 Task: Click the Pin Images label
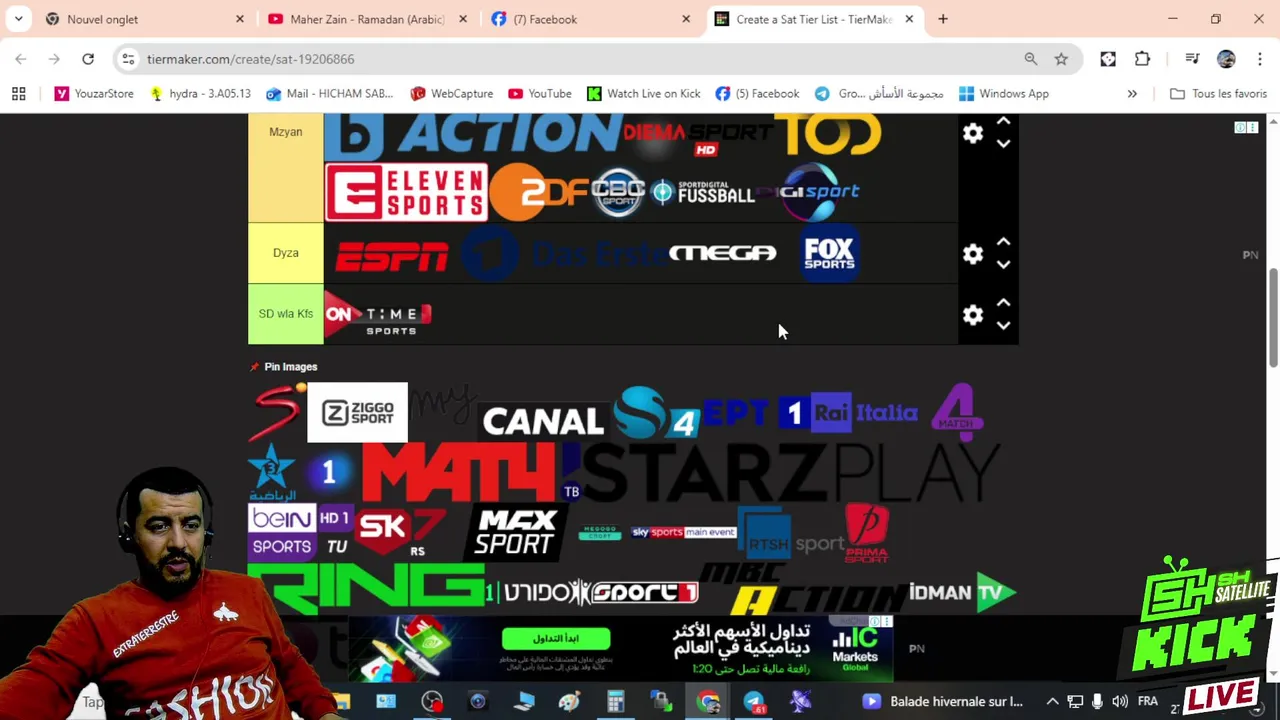pyautogui.click(x=290, y=367)
